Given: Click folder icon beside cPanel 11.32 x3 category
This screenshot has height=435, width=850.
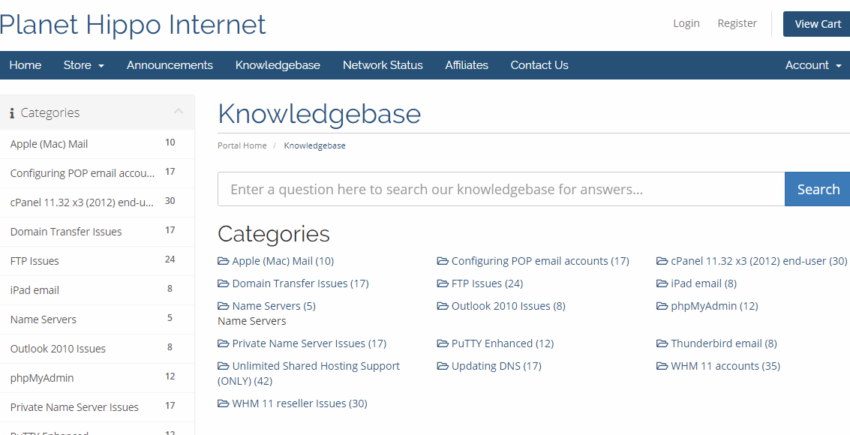Looking at the screenshot, I should point(662,261).
